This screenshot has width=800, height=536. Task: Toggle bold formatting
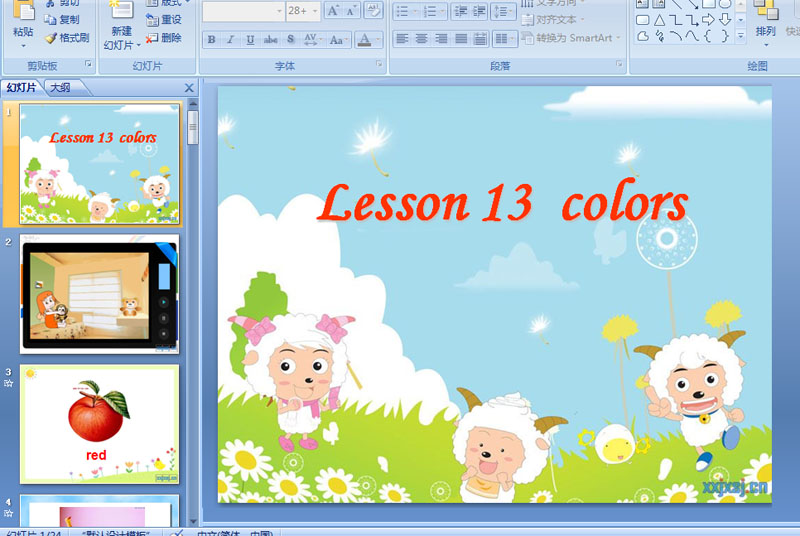[211, 39]
